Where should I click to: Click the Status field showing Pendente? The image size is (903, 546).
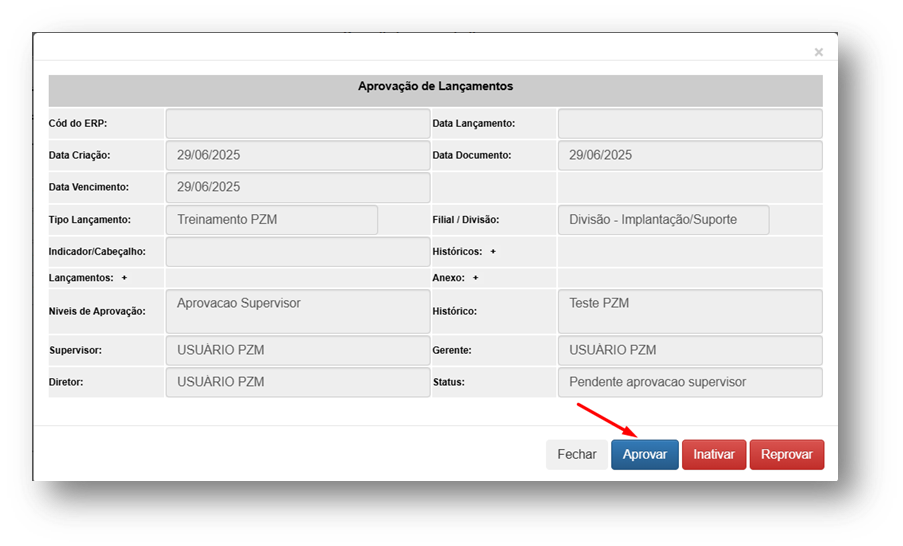coord(689,382)
